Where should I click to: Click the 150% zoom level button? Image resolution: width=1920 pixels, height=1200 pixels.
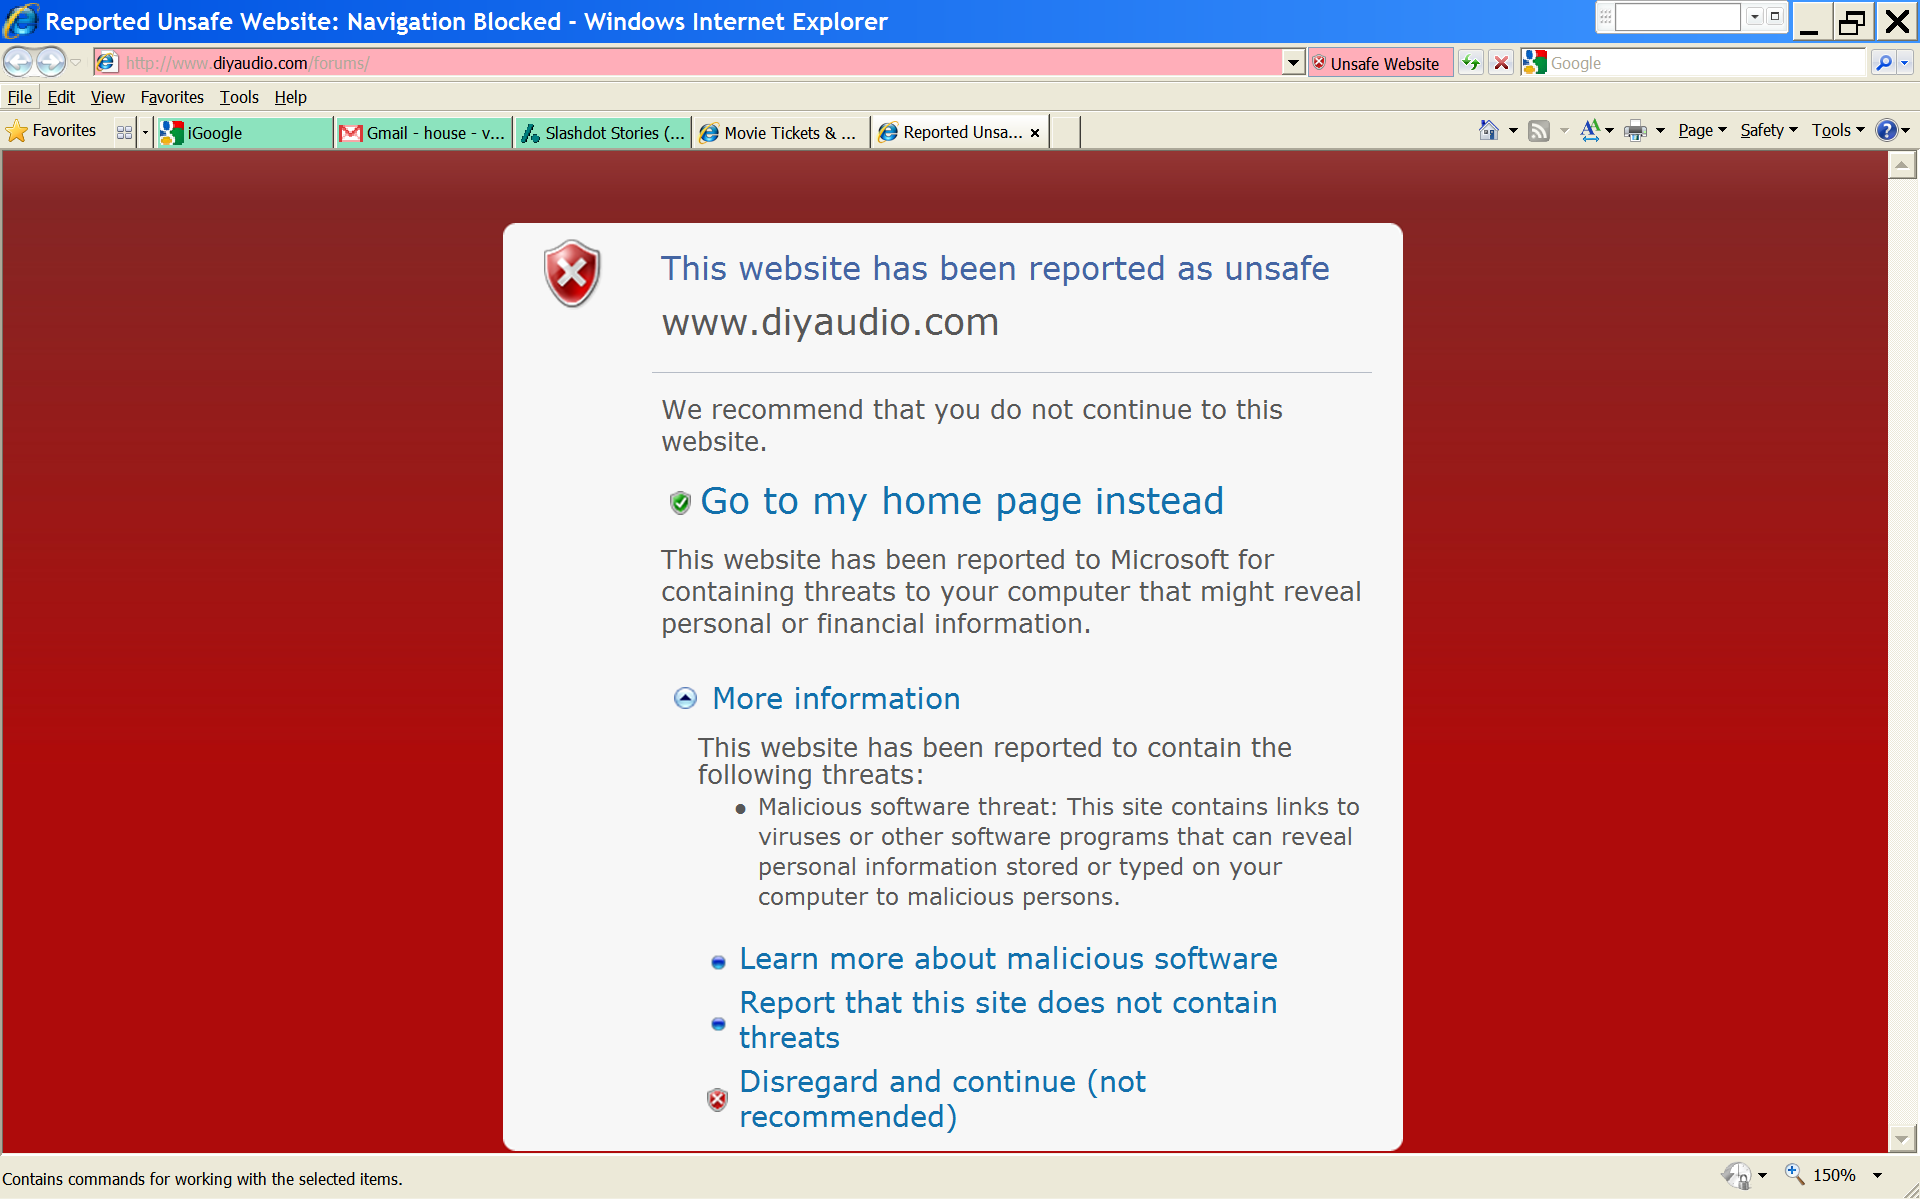pyautogui.click(x=1822, y=1176)
